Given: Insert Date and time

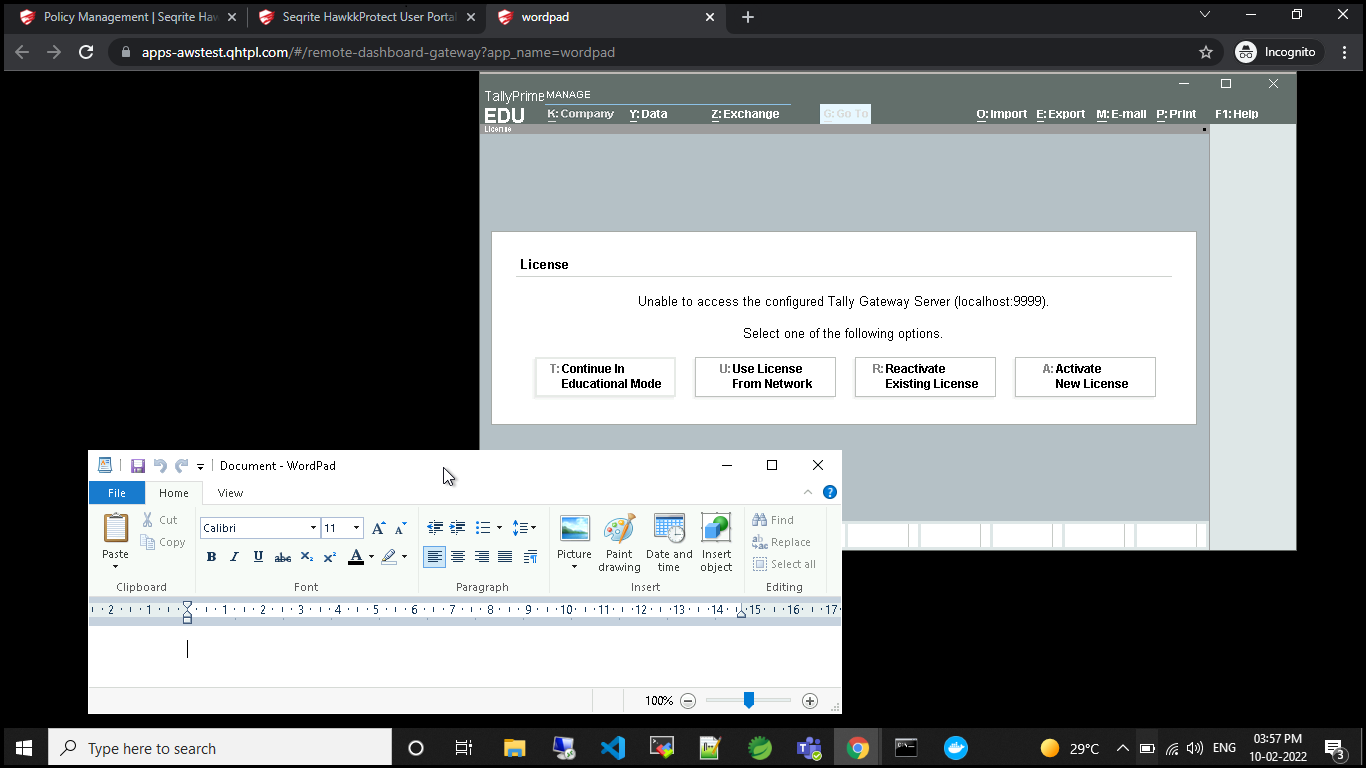Looking at the screenshot, I should pos(669,542).
